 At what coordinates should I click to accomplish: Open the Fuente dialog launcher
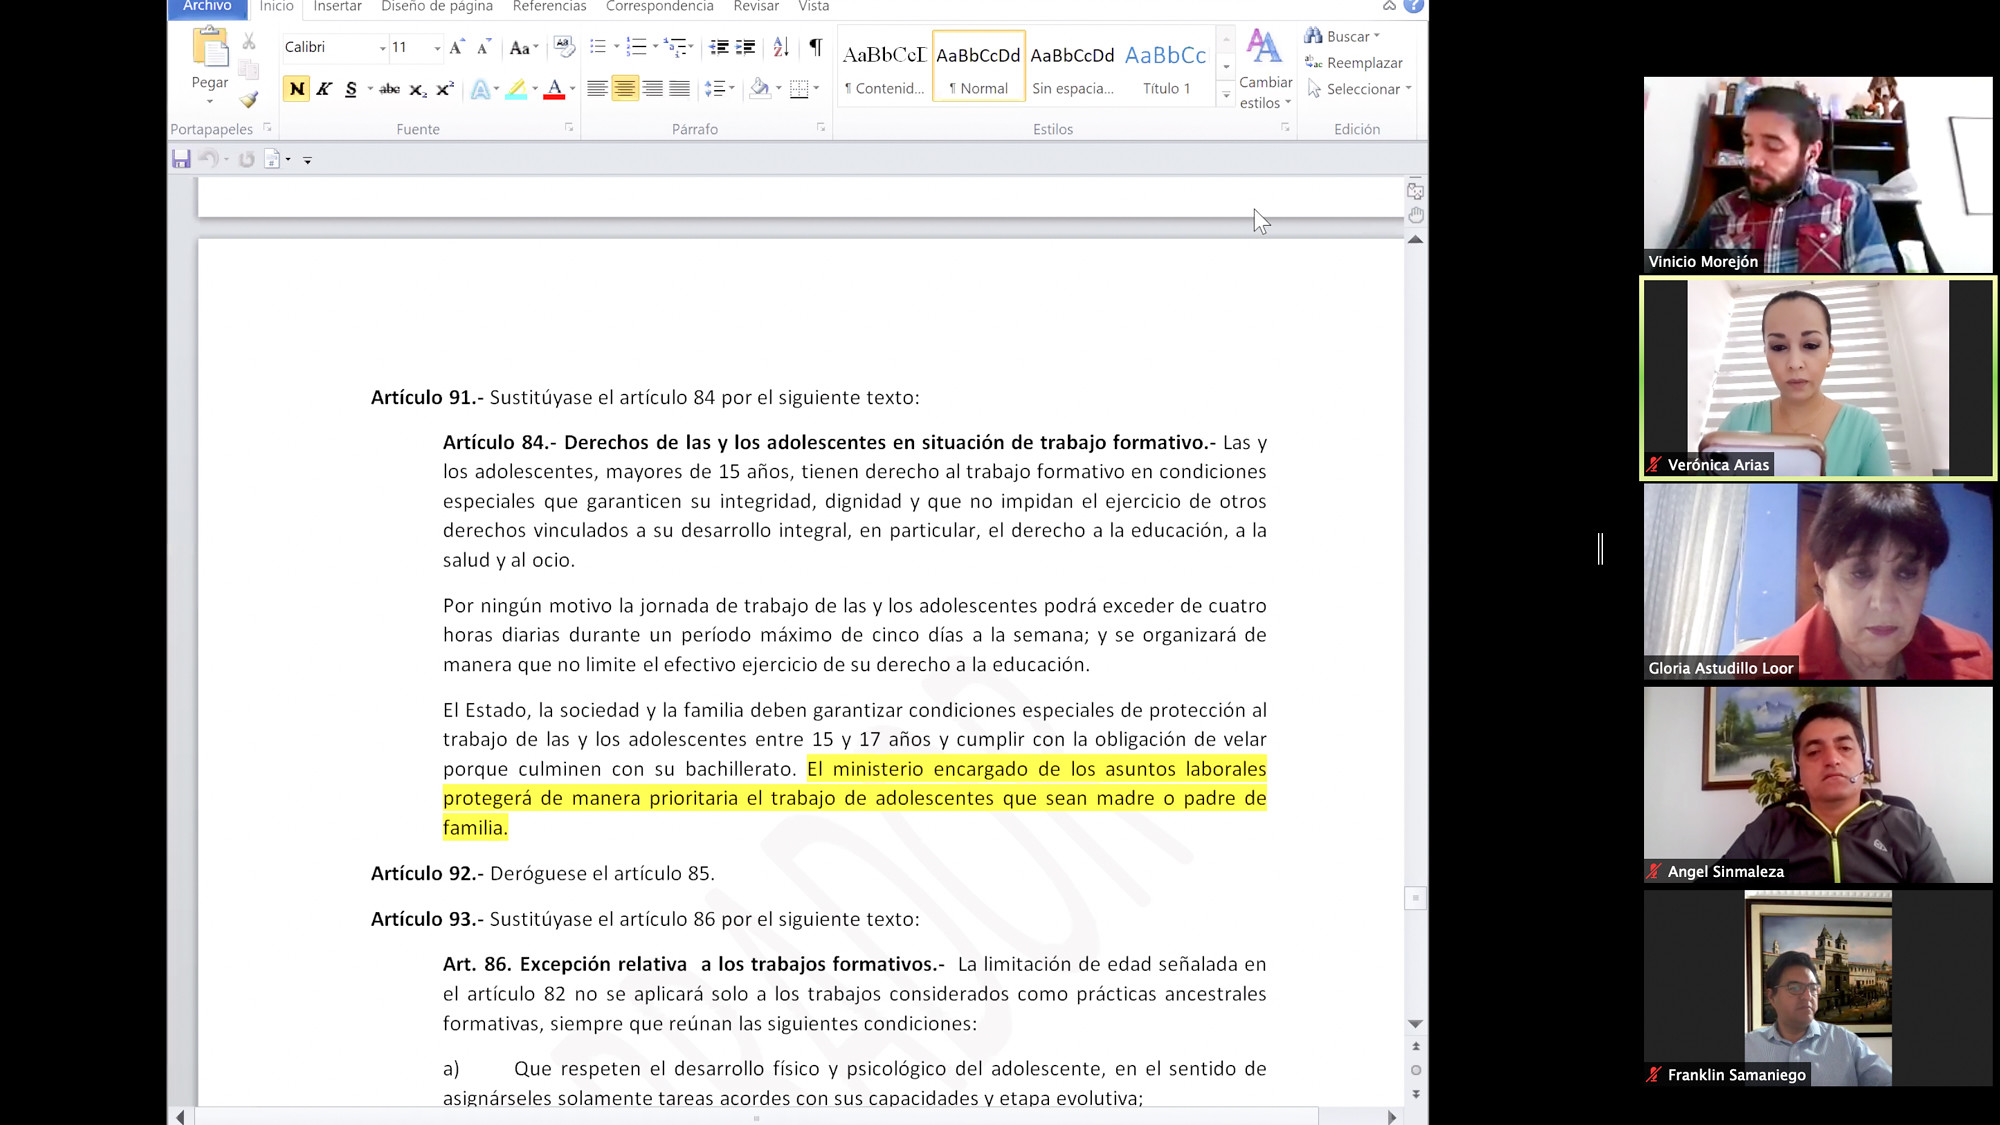(x=569, y=128)
